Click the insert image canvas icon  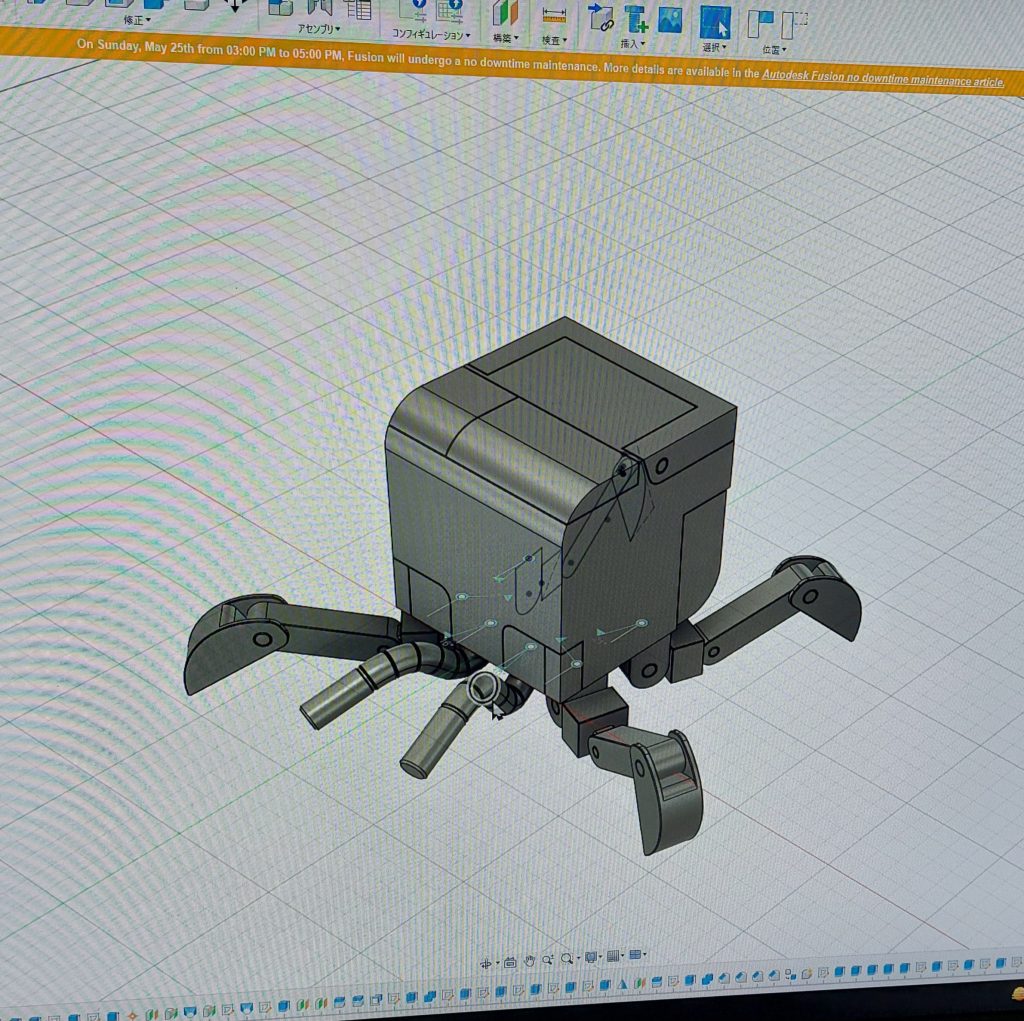[669, 19]
